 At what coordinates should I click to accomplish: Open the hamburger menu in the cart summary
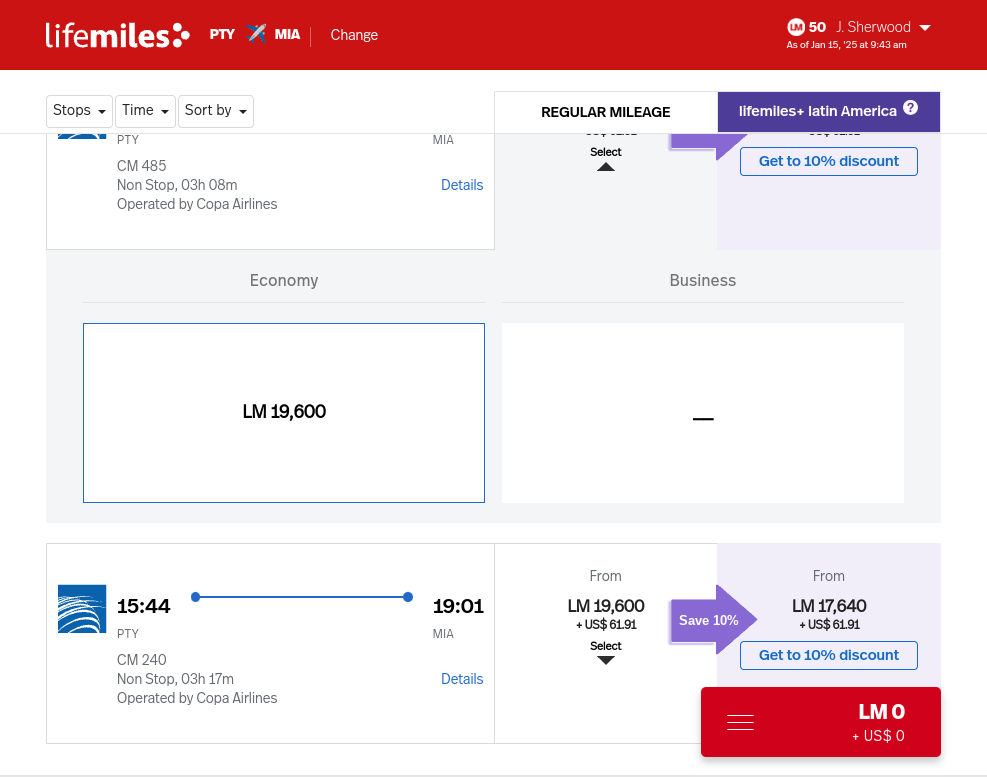(740, 722)
